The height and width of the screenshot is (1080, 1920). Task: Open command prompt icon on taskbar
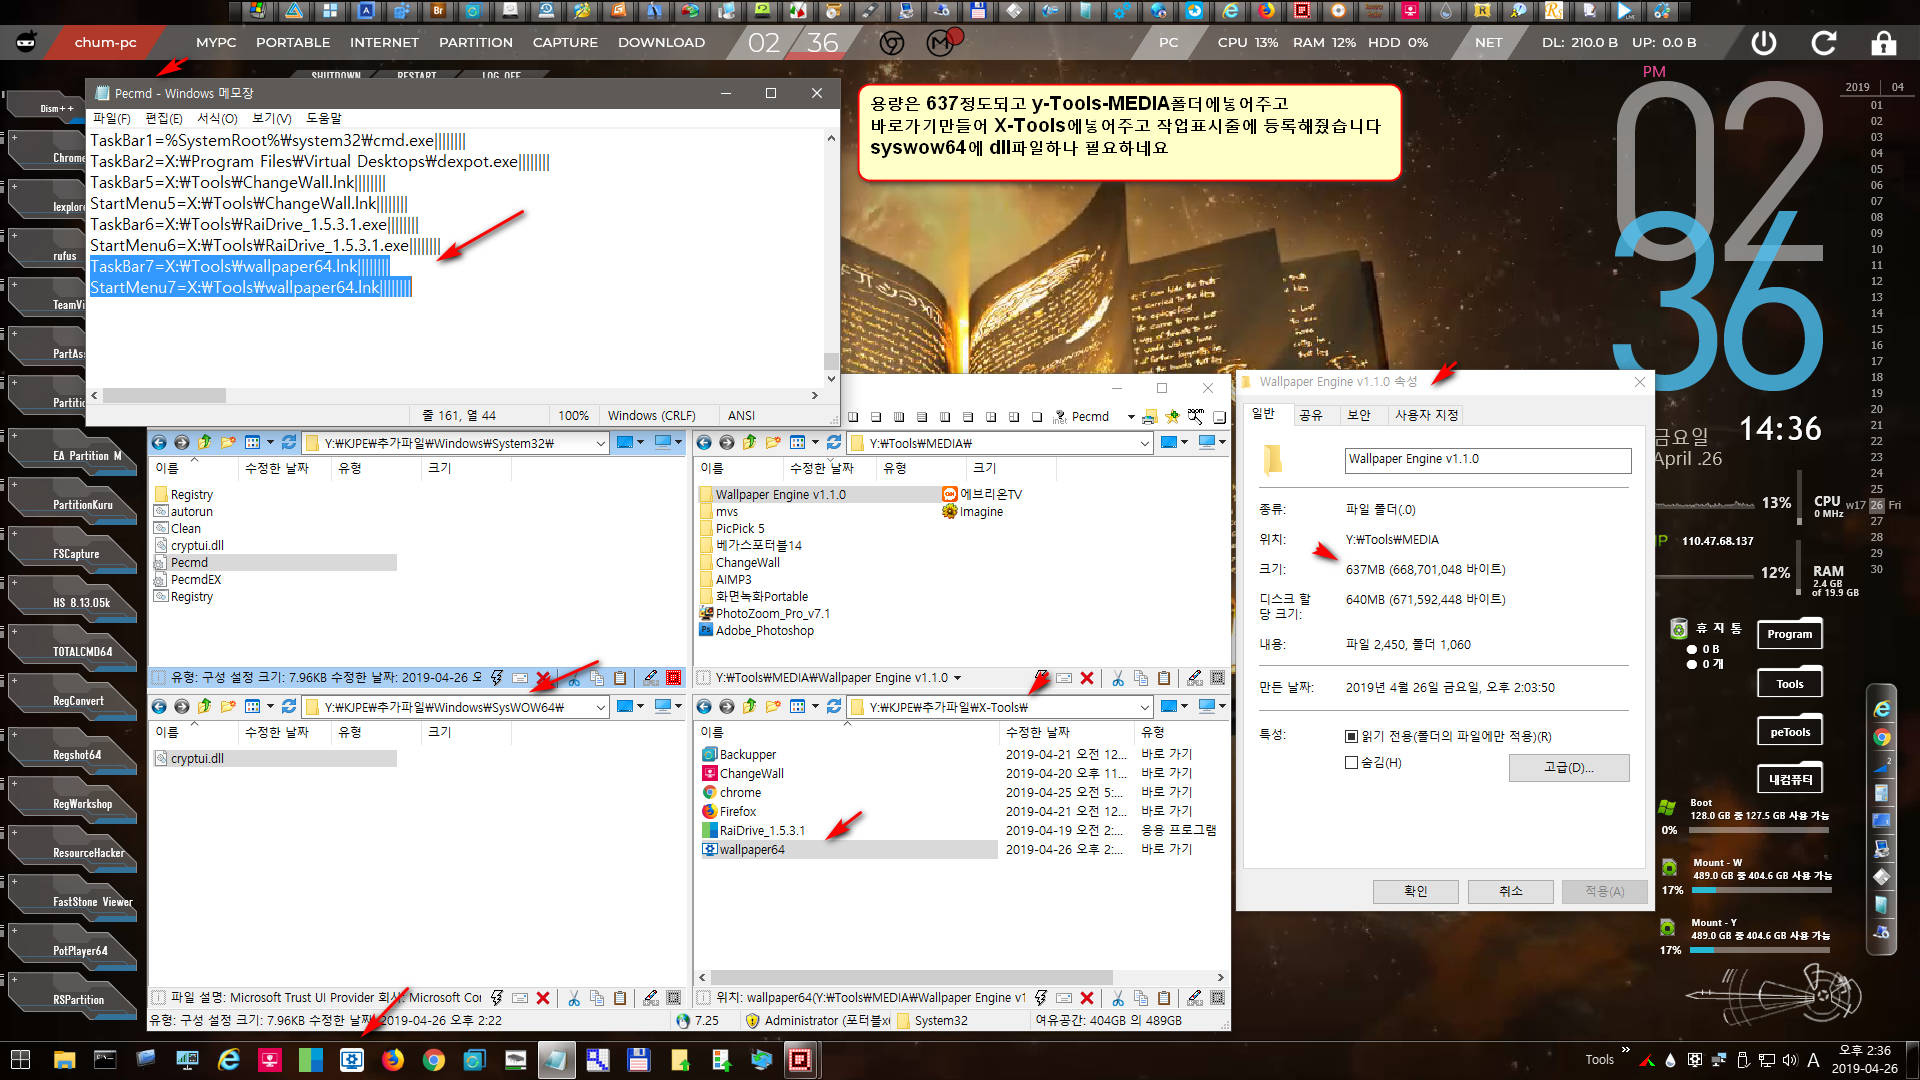pyautogui.click(x=105, y=1060)
